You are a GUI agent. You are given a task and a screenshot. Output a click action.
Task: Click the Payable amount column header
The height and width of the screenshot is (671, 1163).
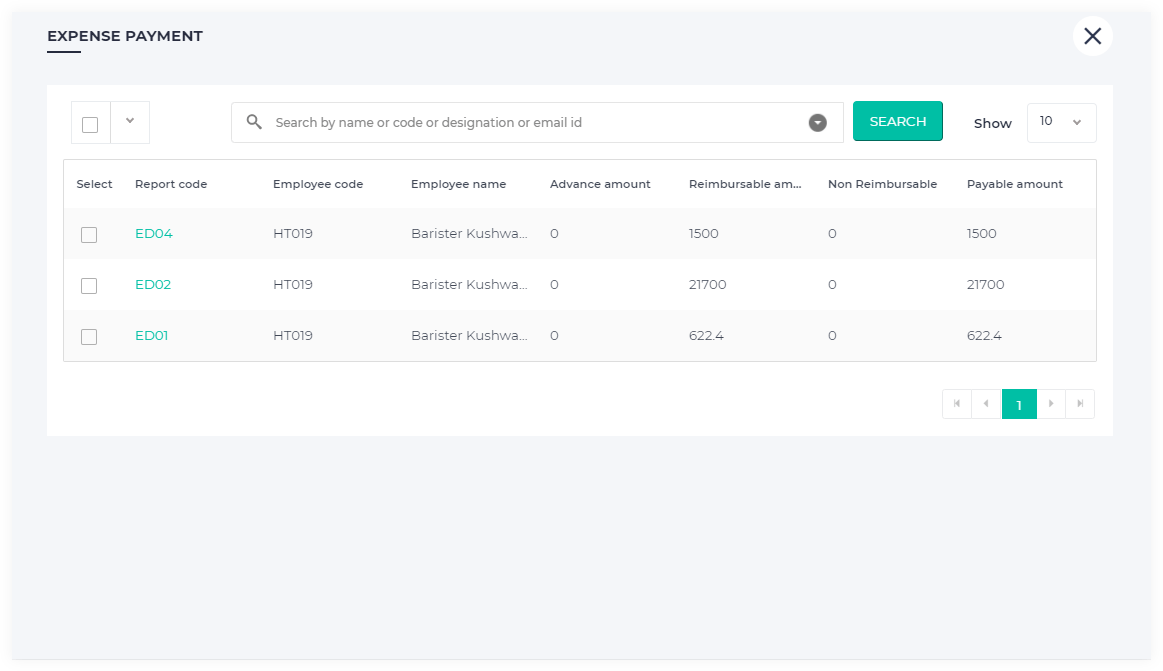pos(1015,184)
